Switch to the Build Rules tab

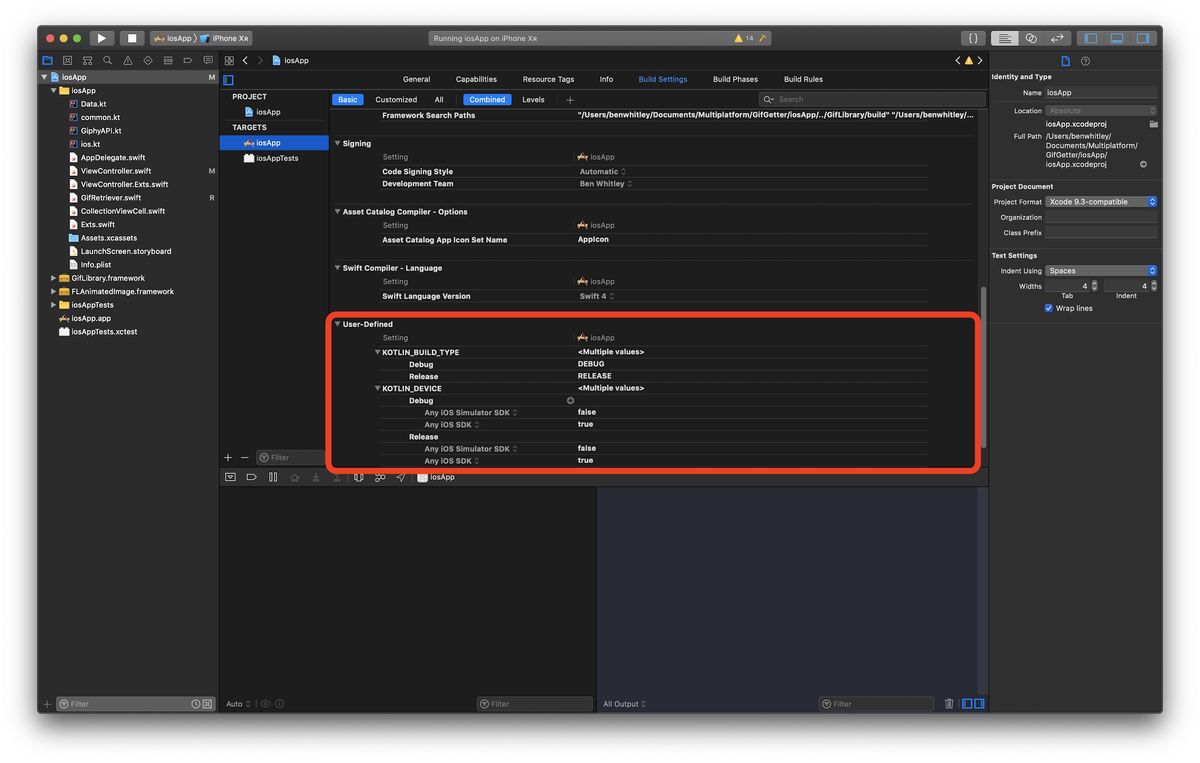click(x=805, y=79)
